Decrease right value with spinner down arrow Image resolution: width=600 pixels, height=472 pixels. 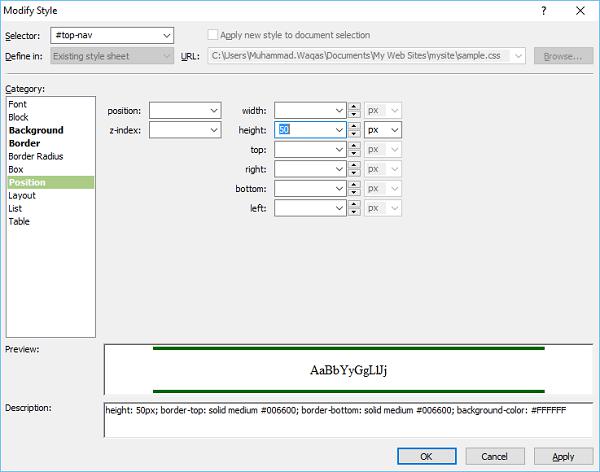pos(354,173)
